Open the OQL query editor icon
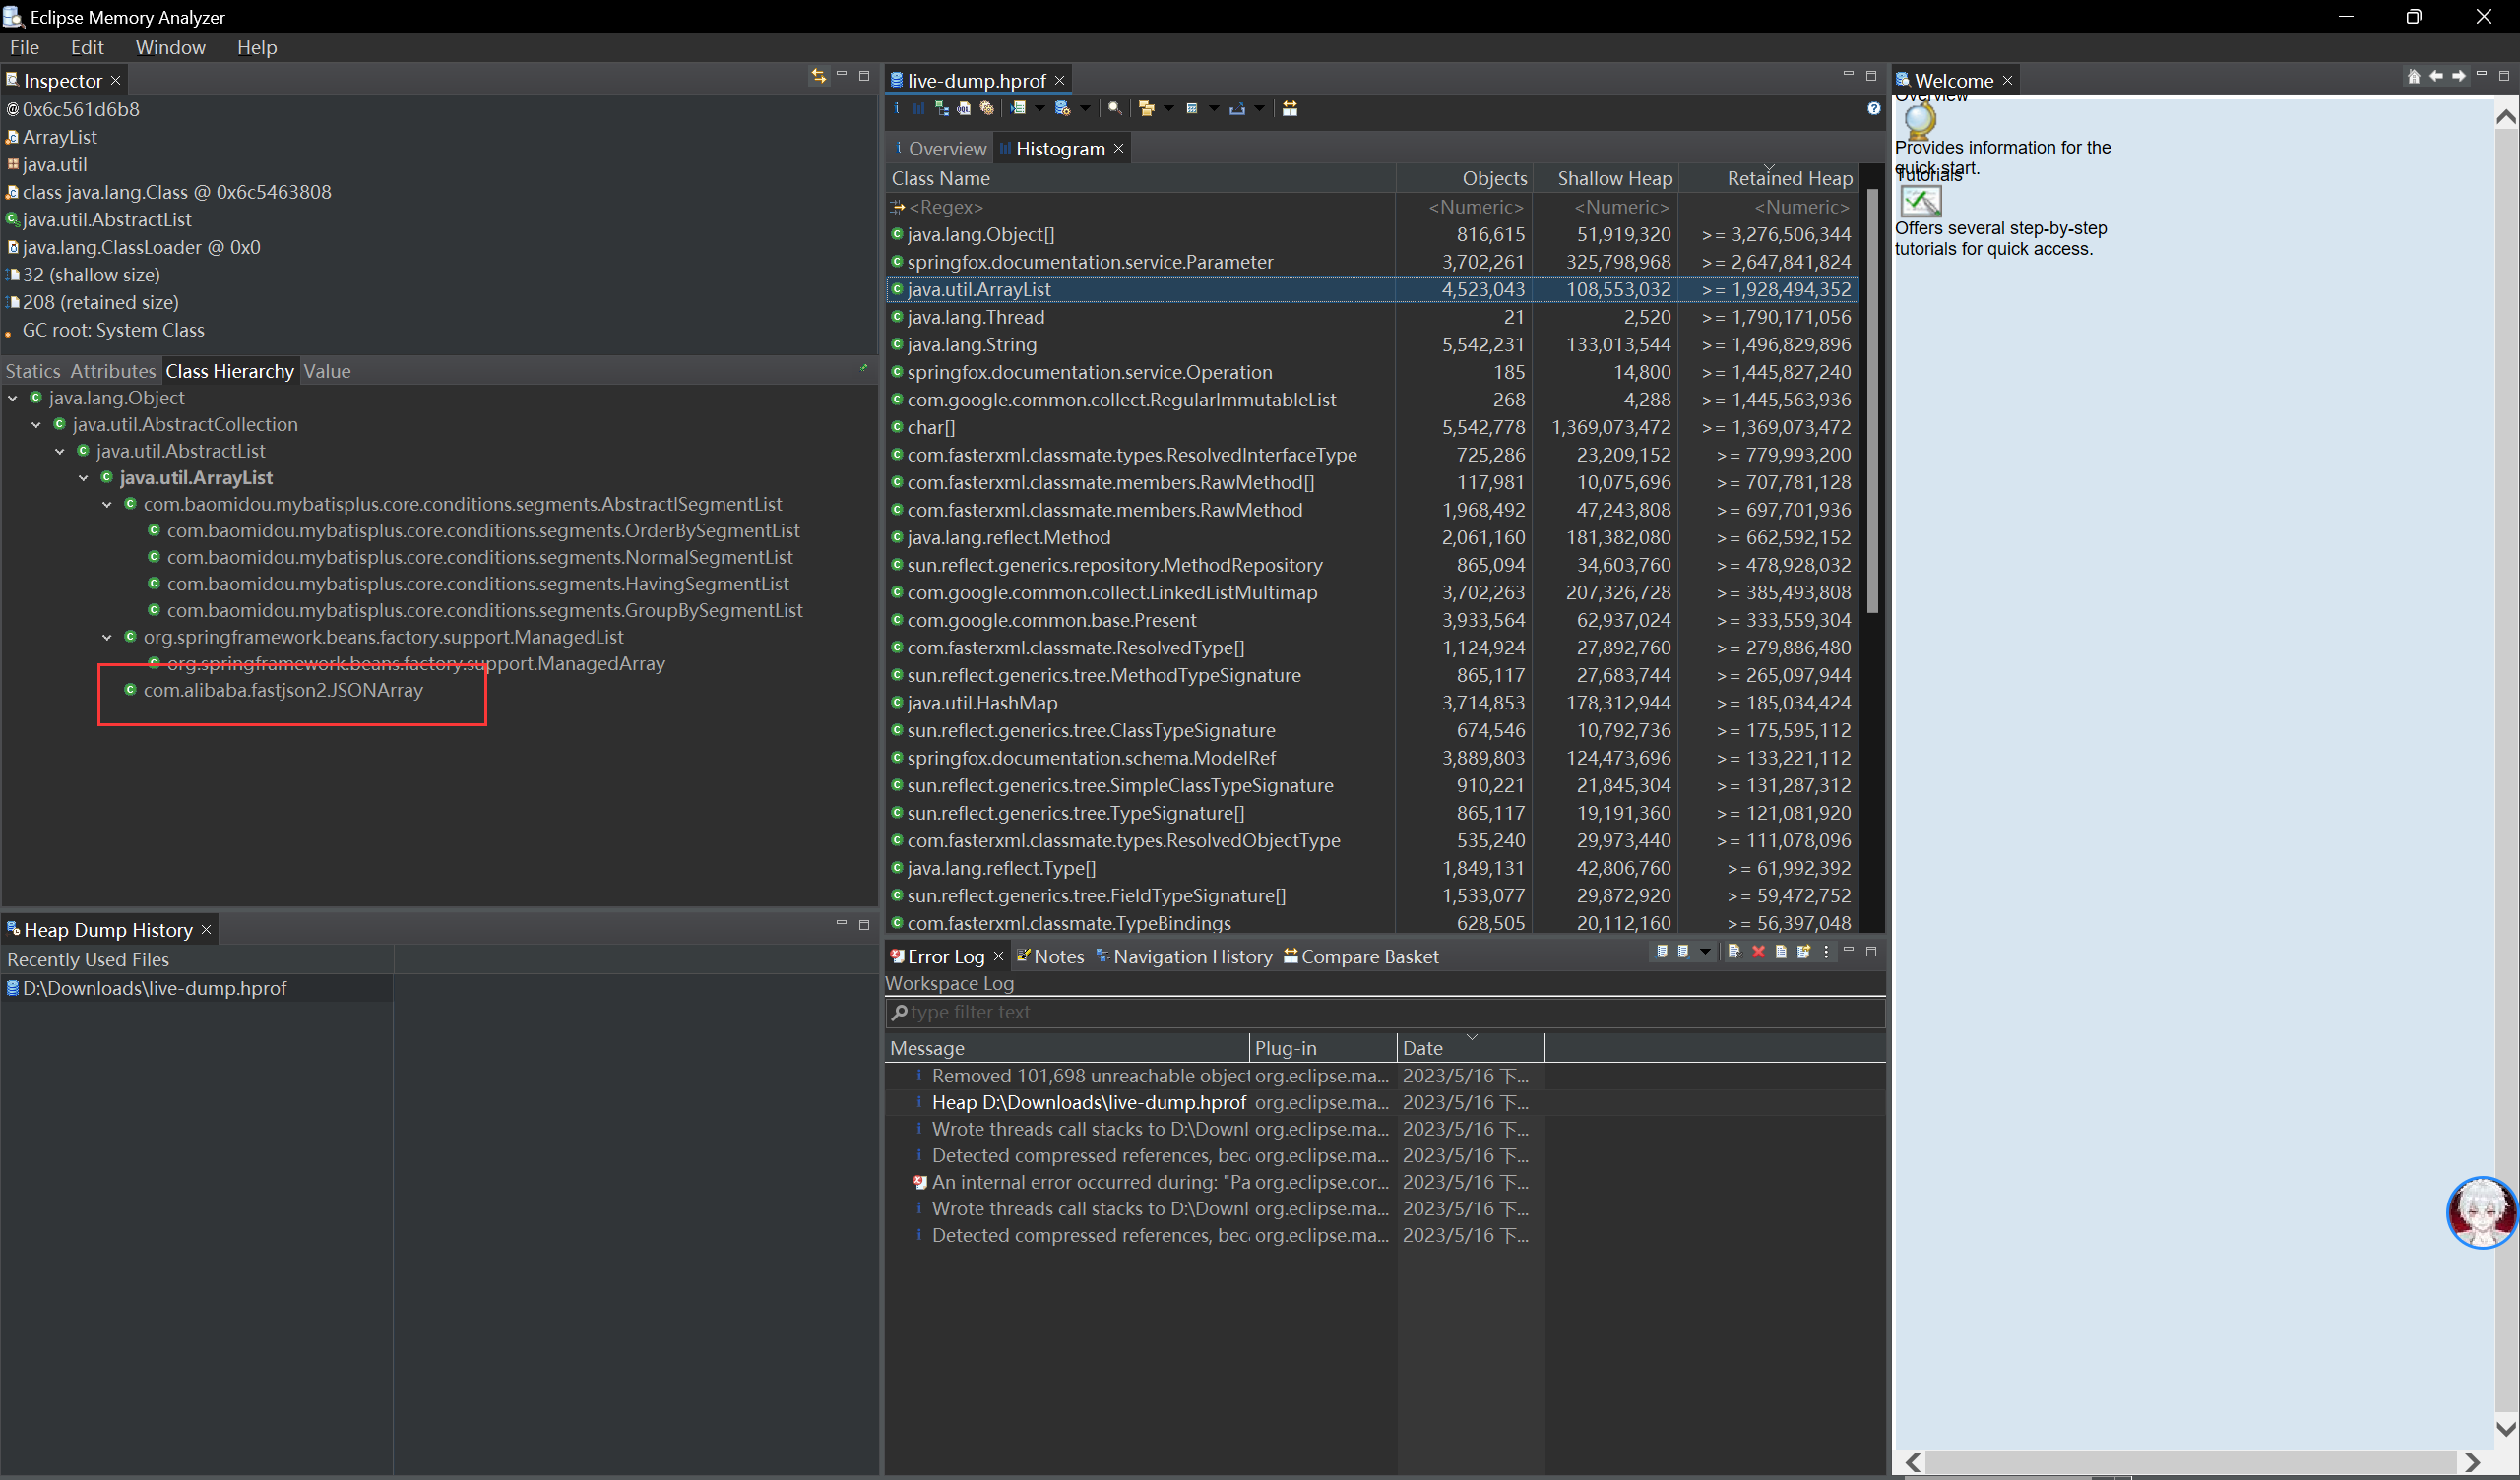Viewport: 2520px width, 1480px height. pos(963,109)
